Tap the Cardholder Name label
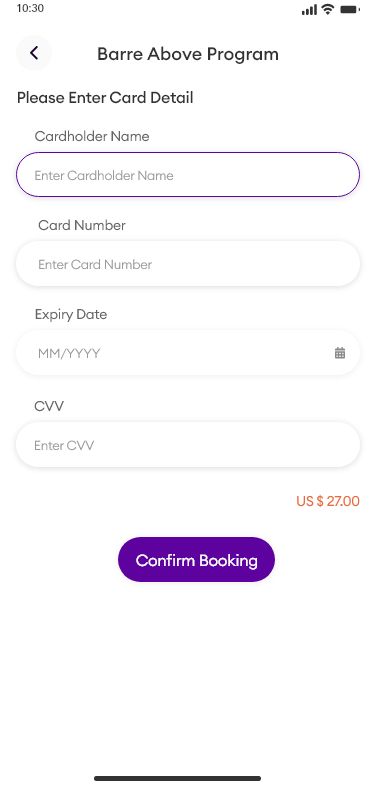 coord(92,136)
